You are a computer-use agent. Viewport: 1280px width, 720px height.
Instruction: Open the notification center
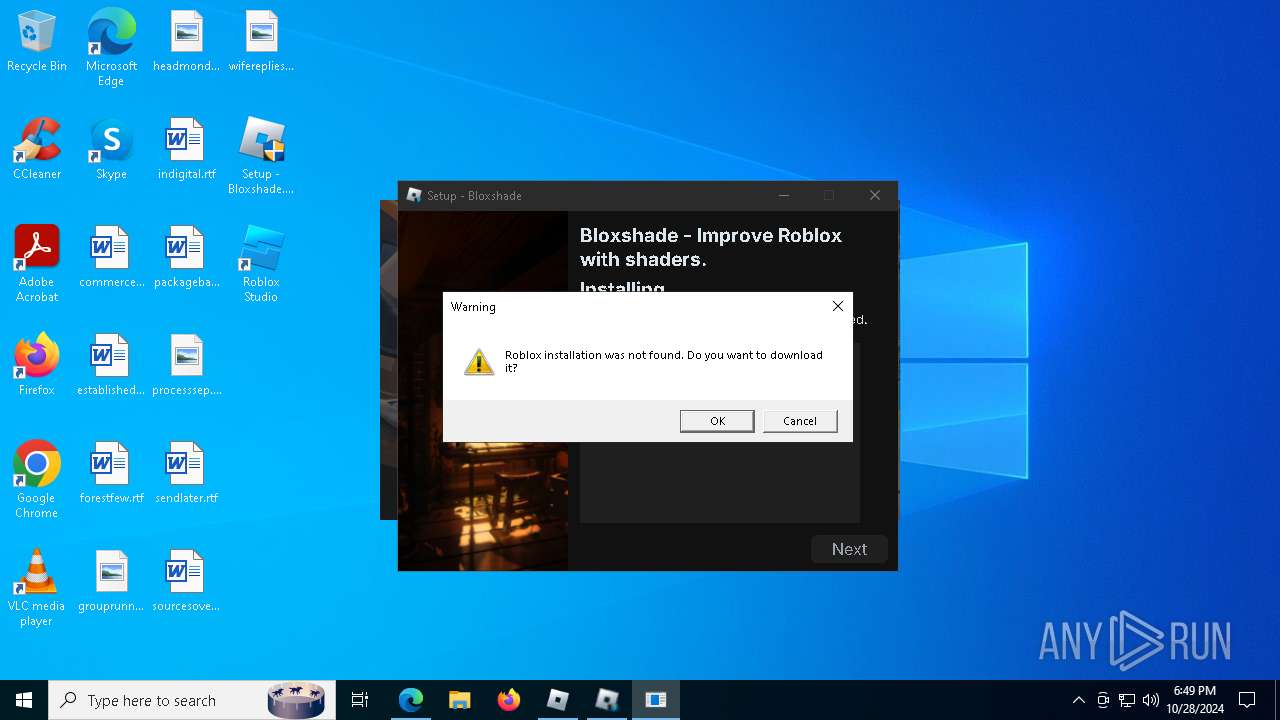click(x=1247, y=700)
